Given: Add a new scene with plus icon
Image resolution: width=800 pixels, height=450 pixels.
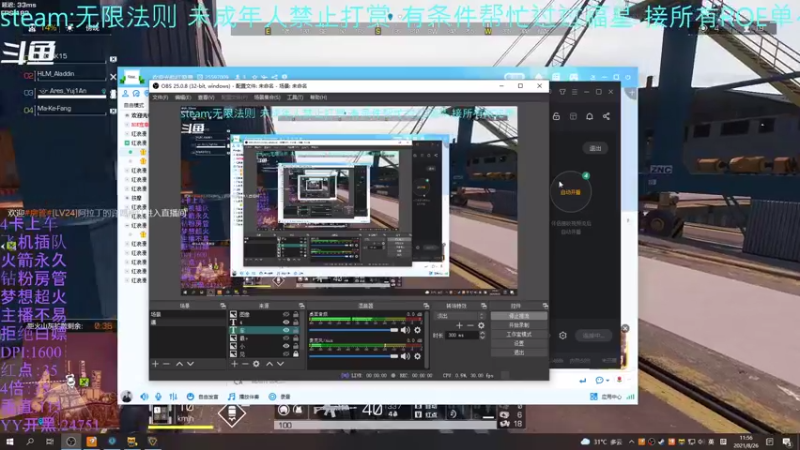Looking at the screenshot, I should [155, 364].
